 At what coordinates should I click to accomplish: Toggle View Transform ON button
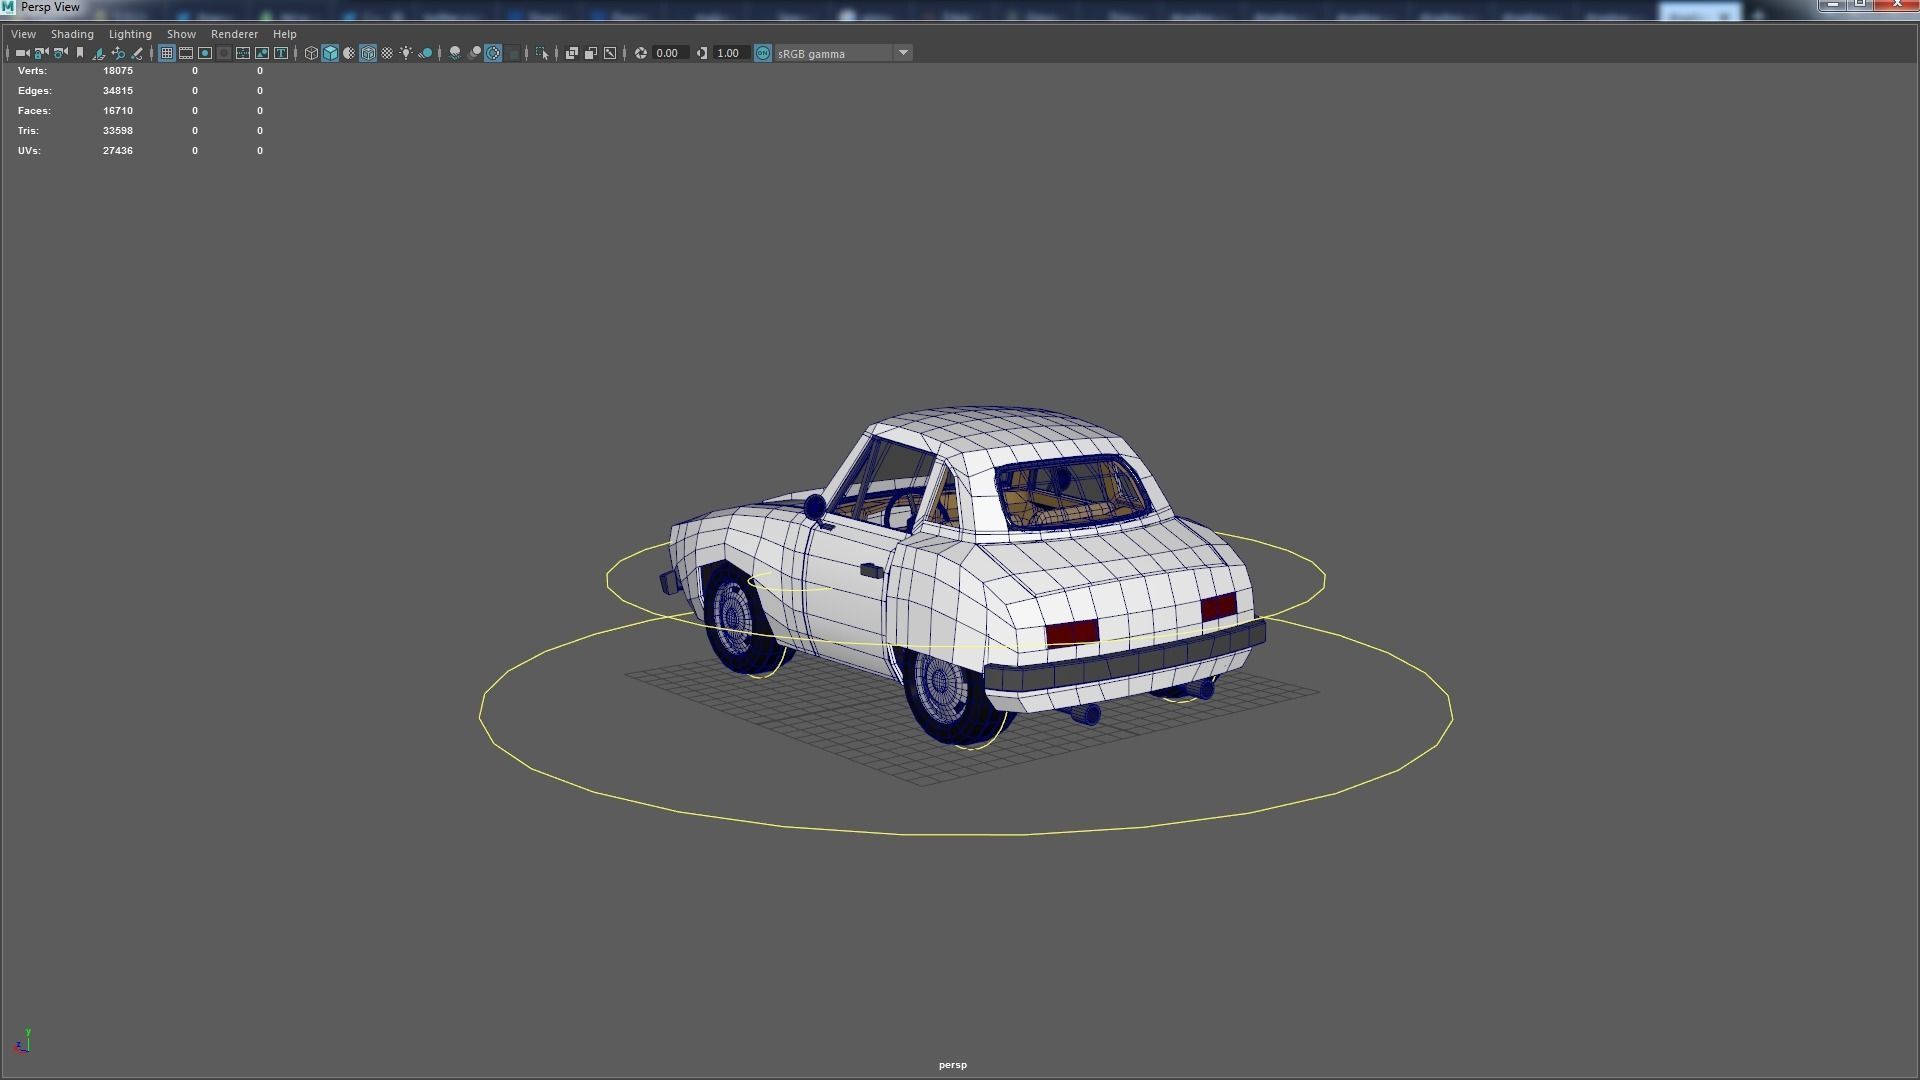[763, 53]
